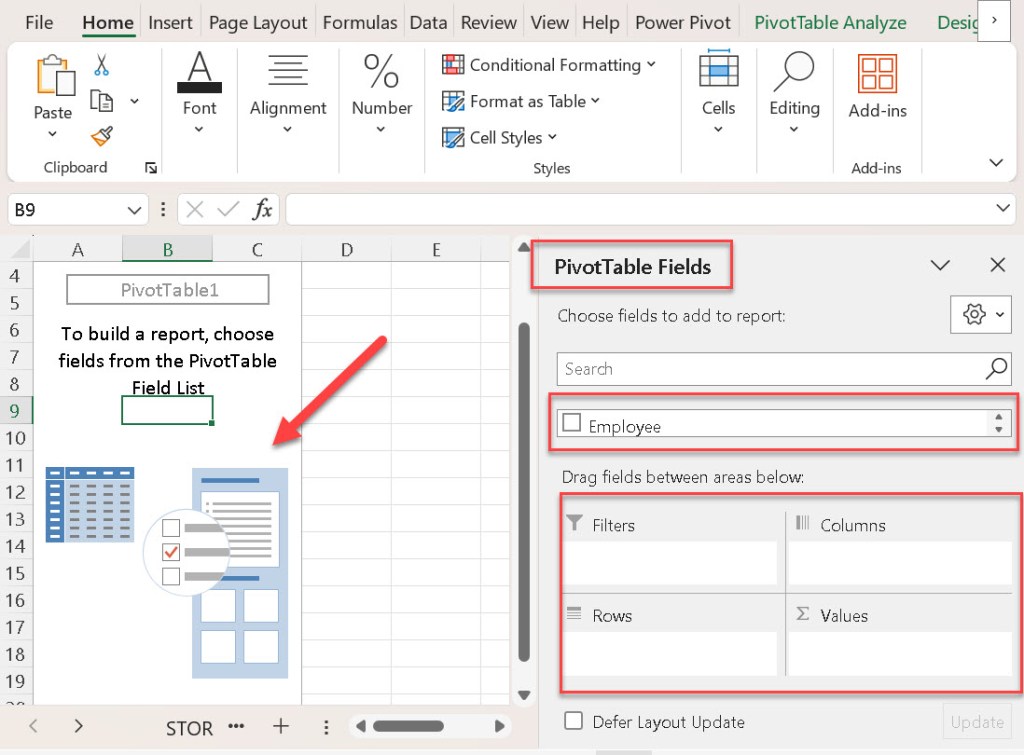
Task: Open the Font group
Action: tap(199, 92)
